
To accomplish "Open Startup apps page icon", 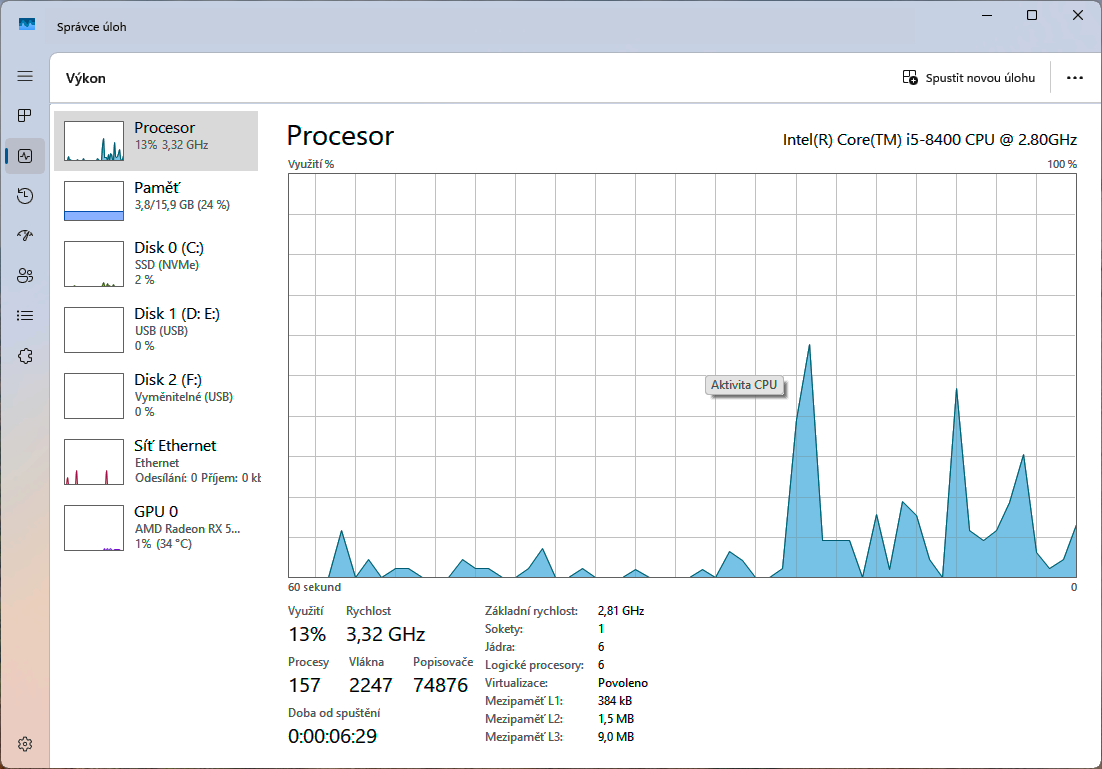I will (25, 236).
